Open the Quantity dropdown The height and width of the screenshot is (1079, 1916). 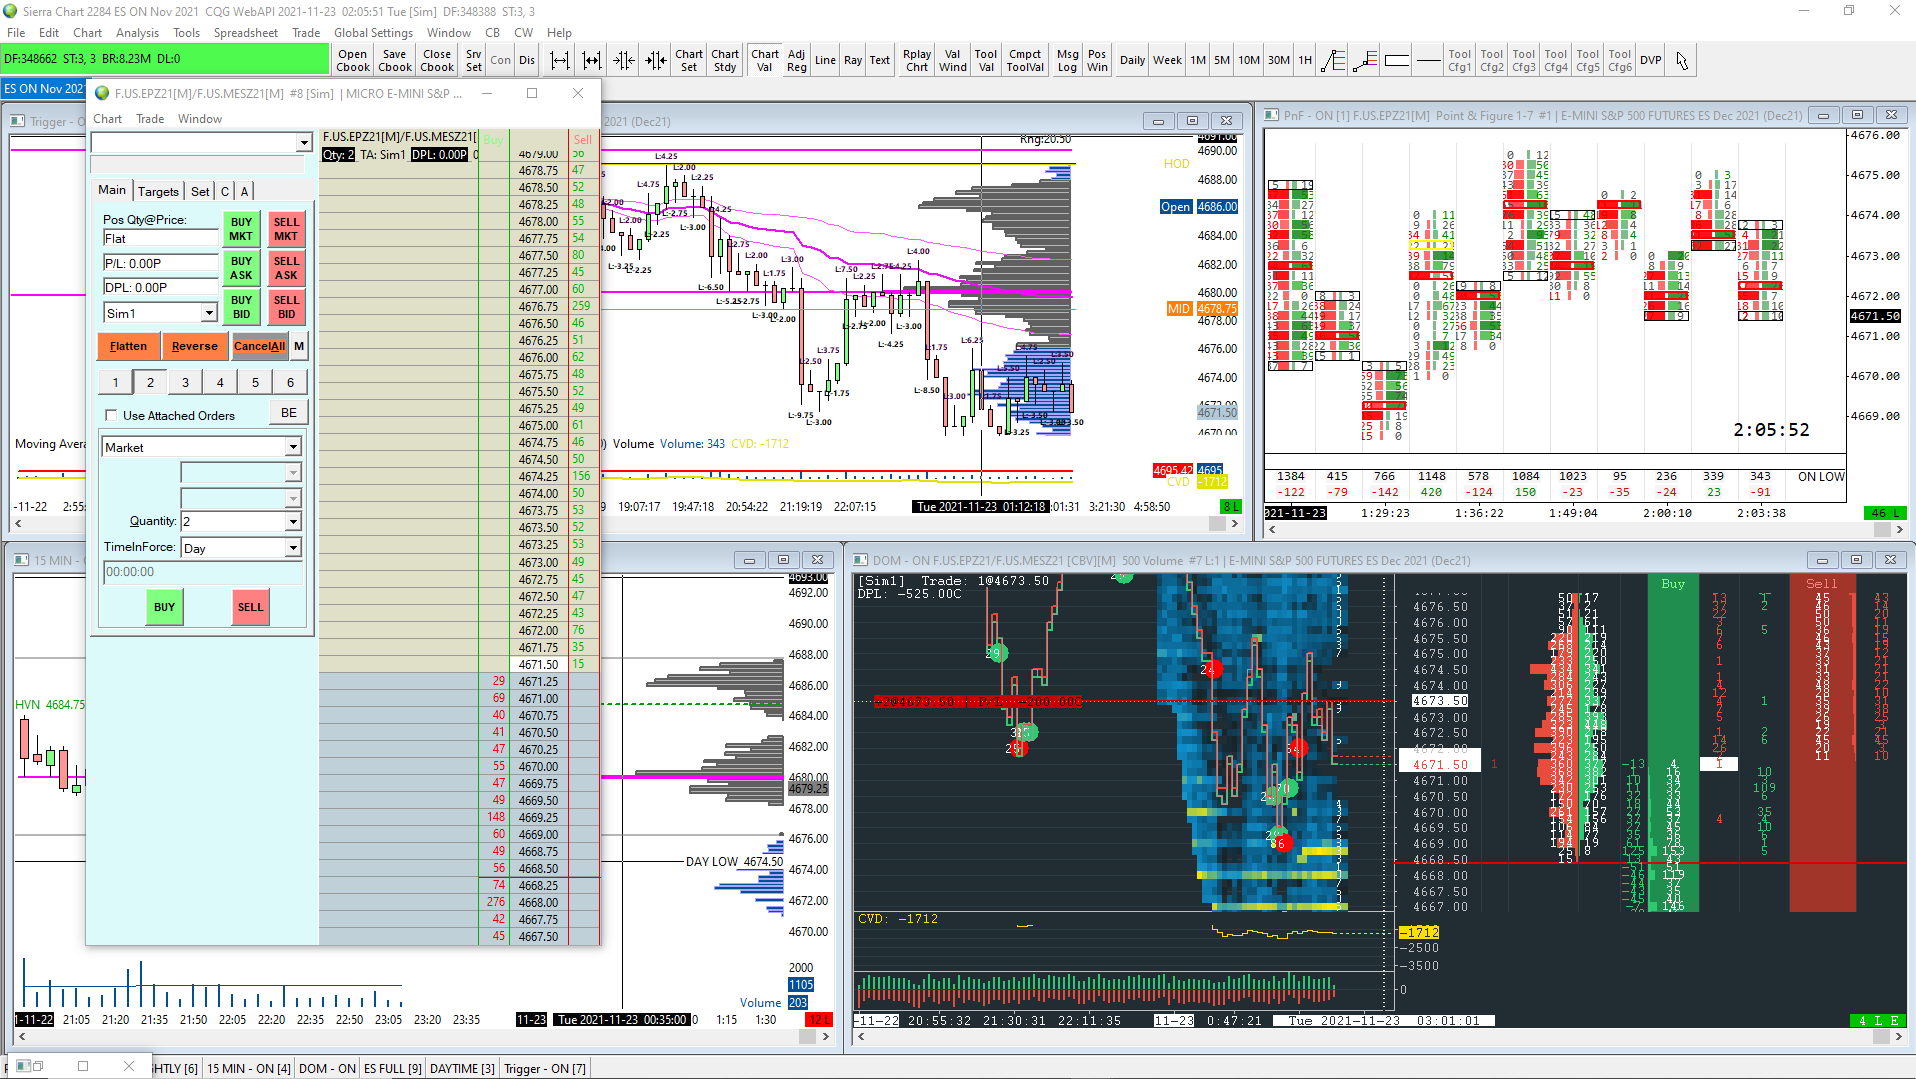point(293,522)
